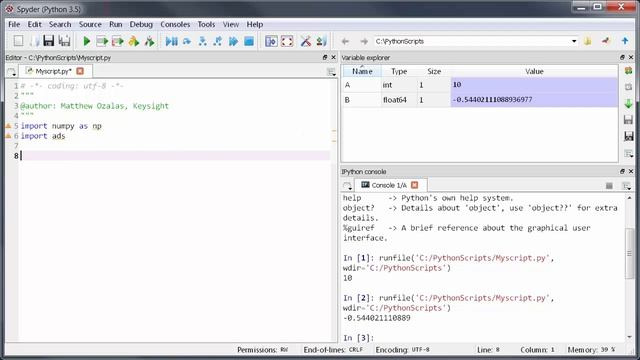This screenshot has width=640, height=360.
Task: Open a file with toolbar icon
Action: tap(34, 41)
